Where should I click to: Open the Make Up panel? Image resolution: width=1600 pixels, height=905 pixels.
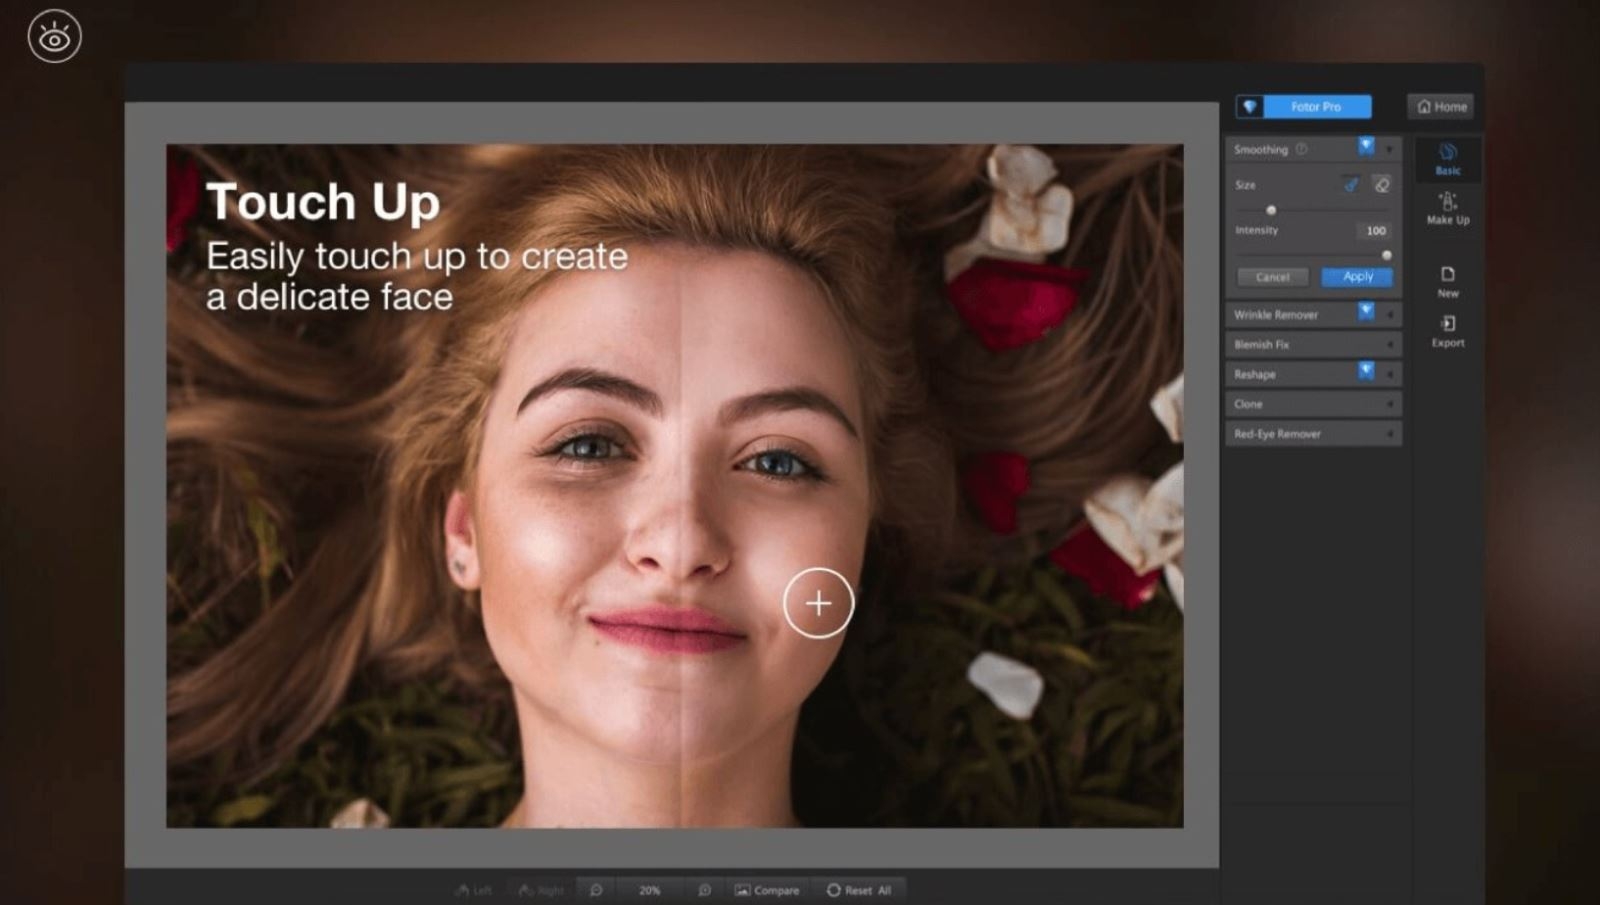click(1447, 208)
